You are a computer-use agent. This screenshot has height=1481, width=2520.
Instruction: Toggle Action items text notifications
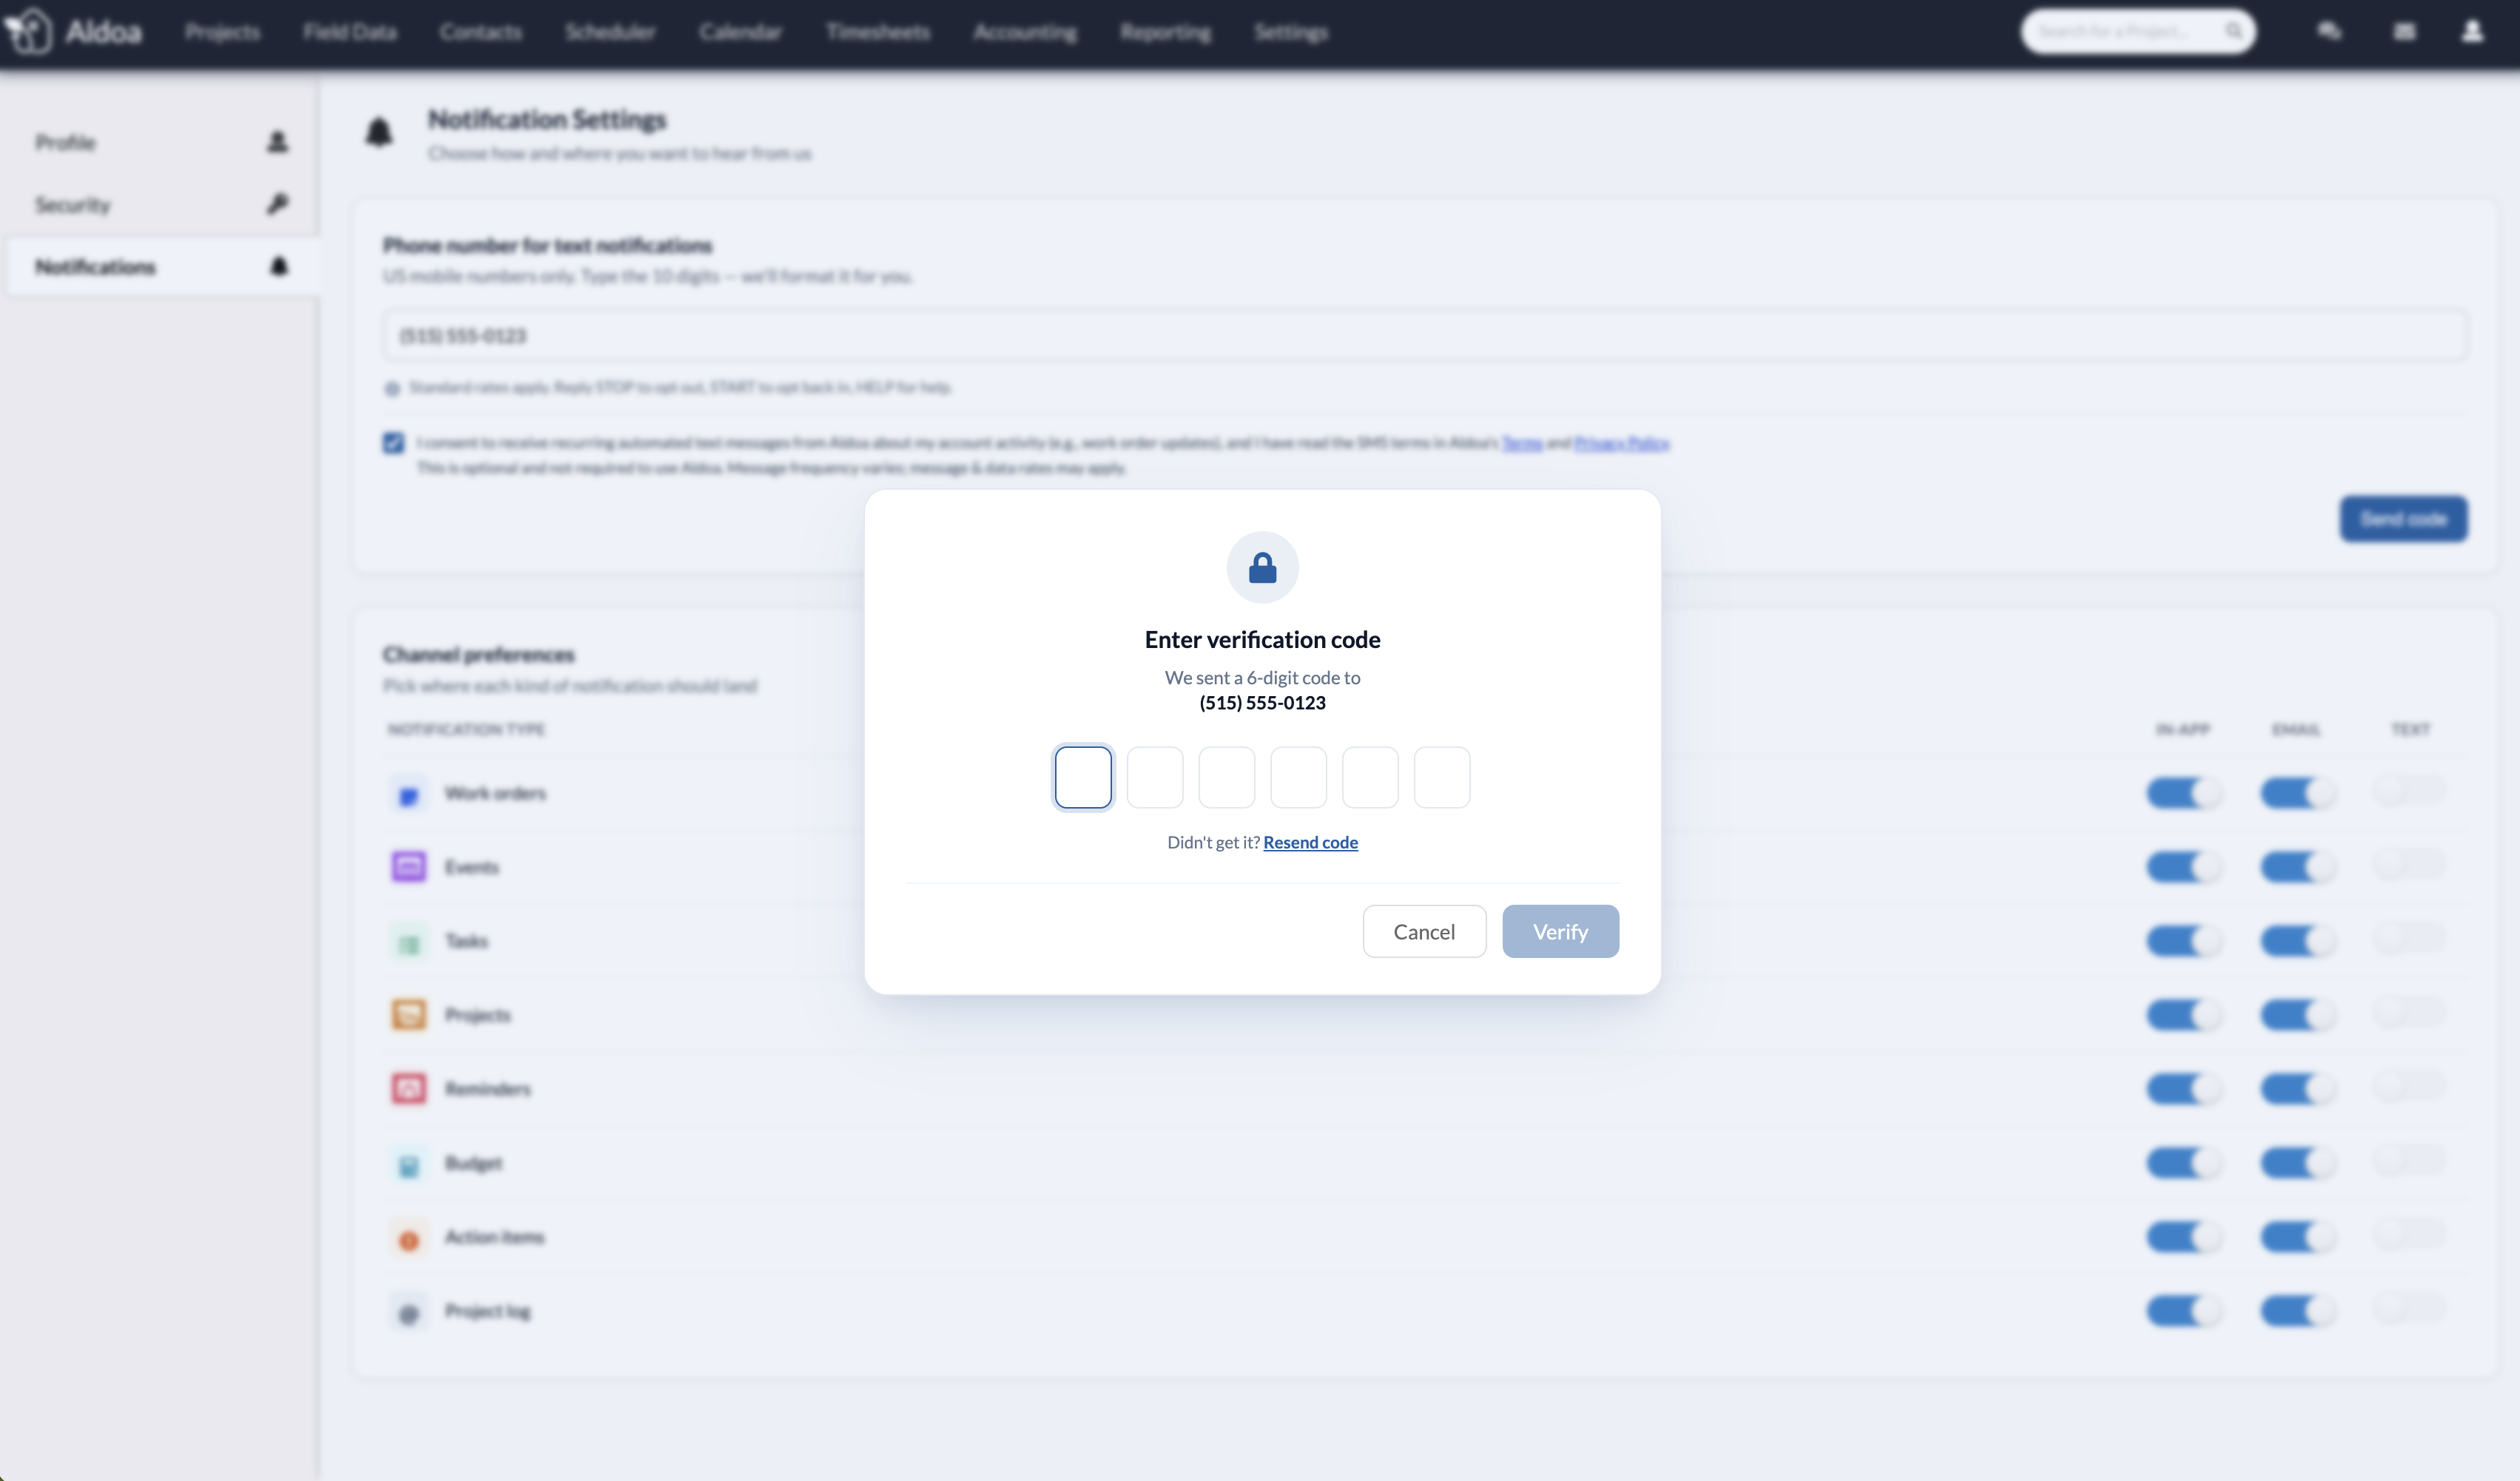coord(2409,1234)
